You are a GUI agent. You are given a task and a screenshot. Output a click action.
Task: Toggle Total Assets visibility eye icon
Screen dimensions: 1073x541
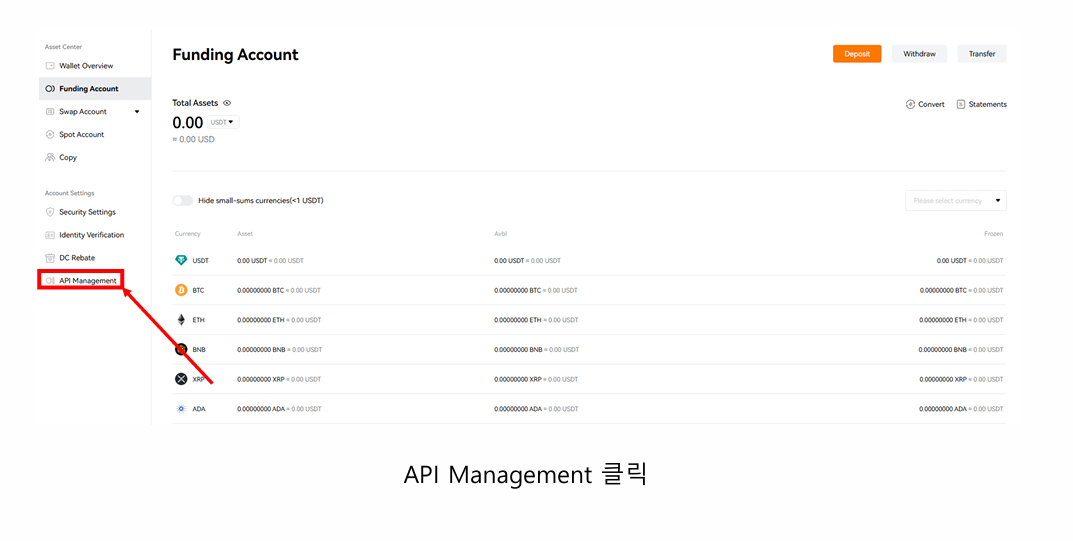227,103
